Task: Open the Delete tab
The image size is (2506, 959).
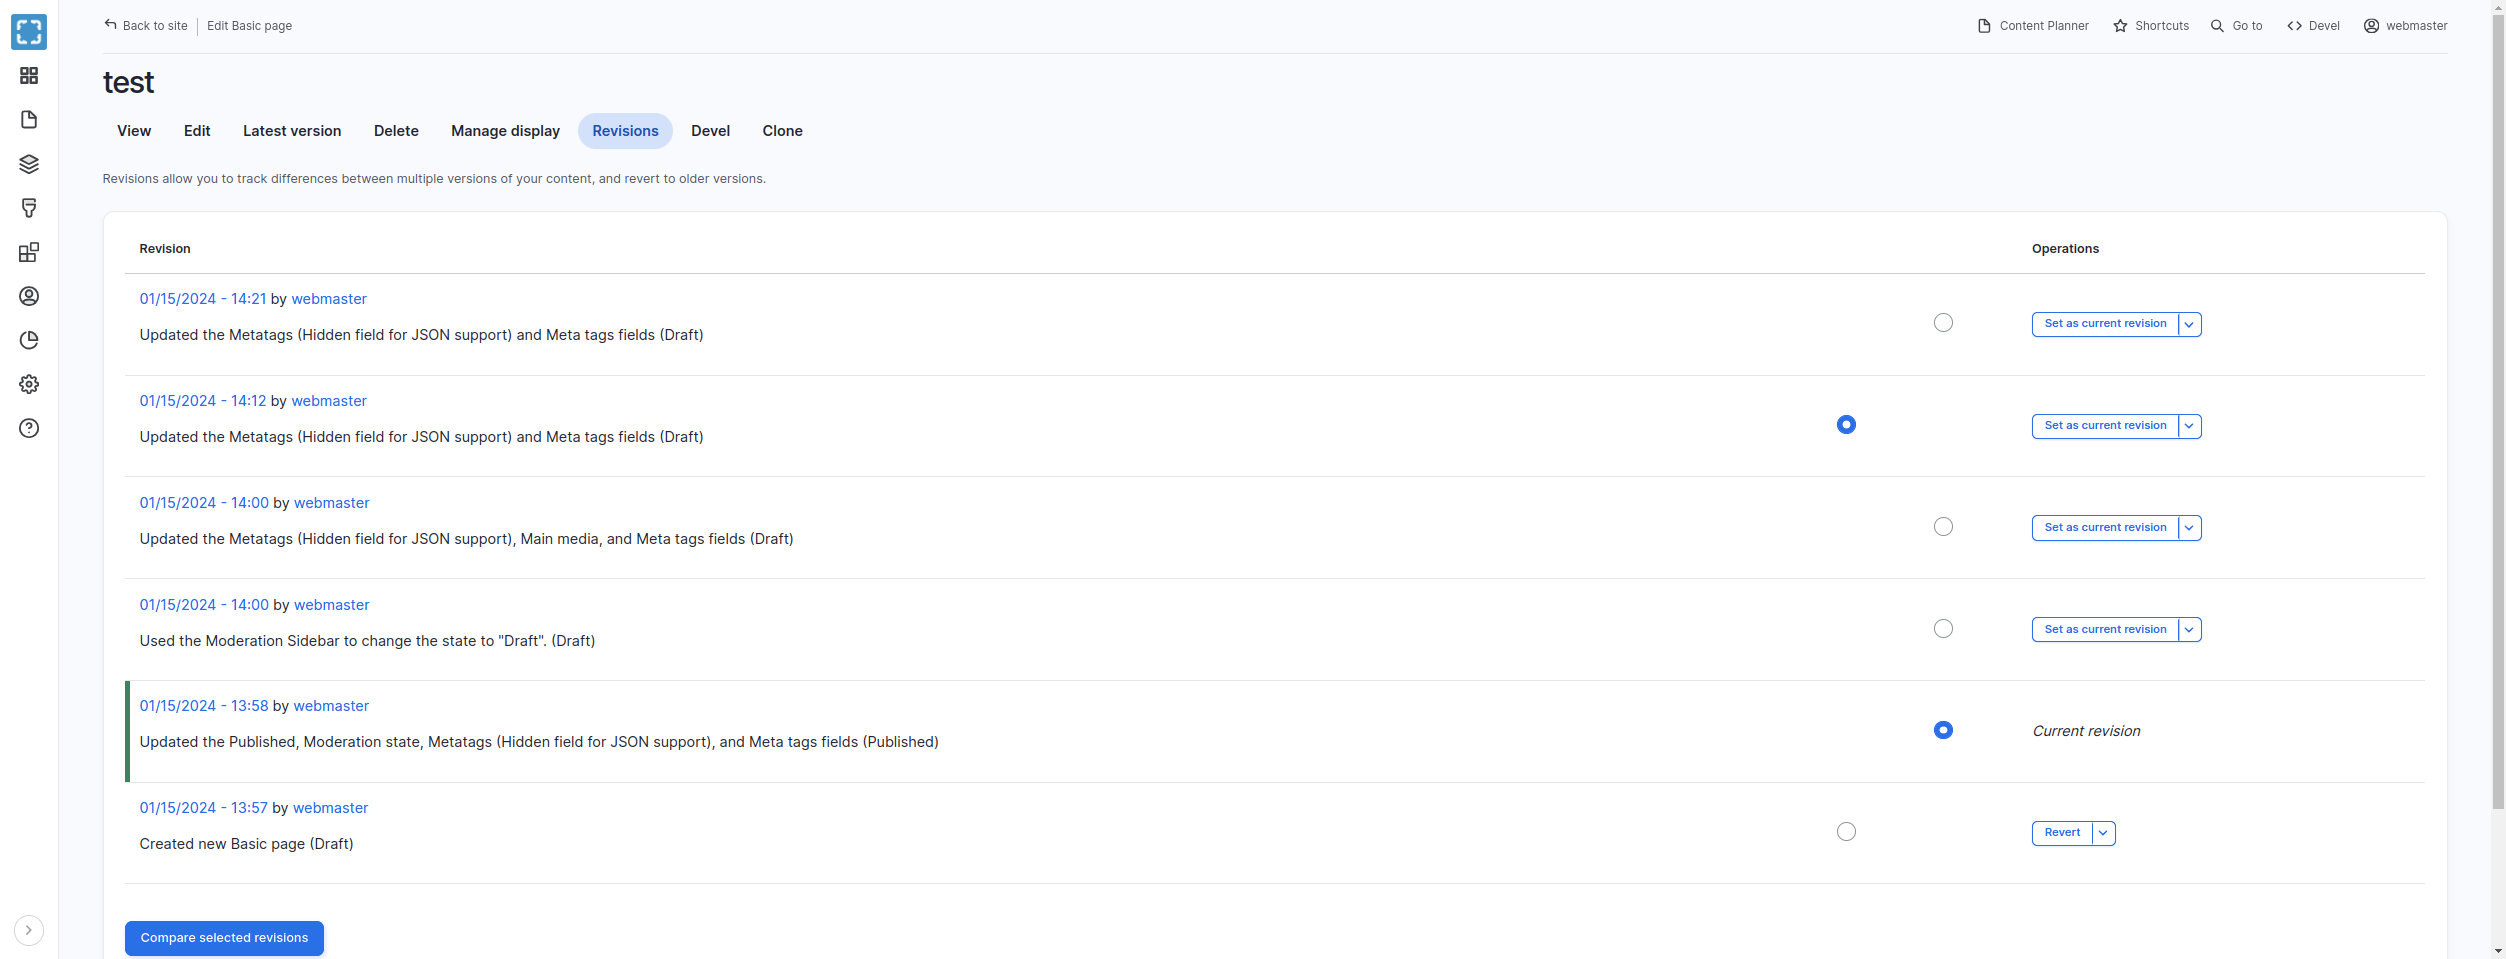Action: point(396,131)
